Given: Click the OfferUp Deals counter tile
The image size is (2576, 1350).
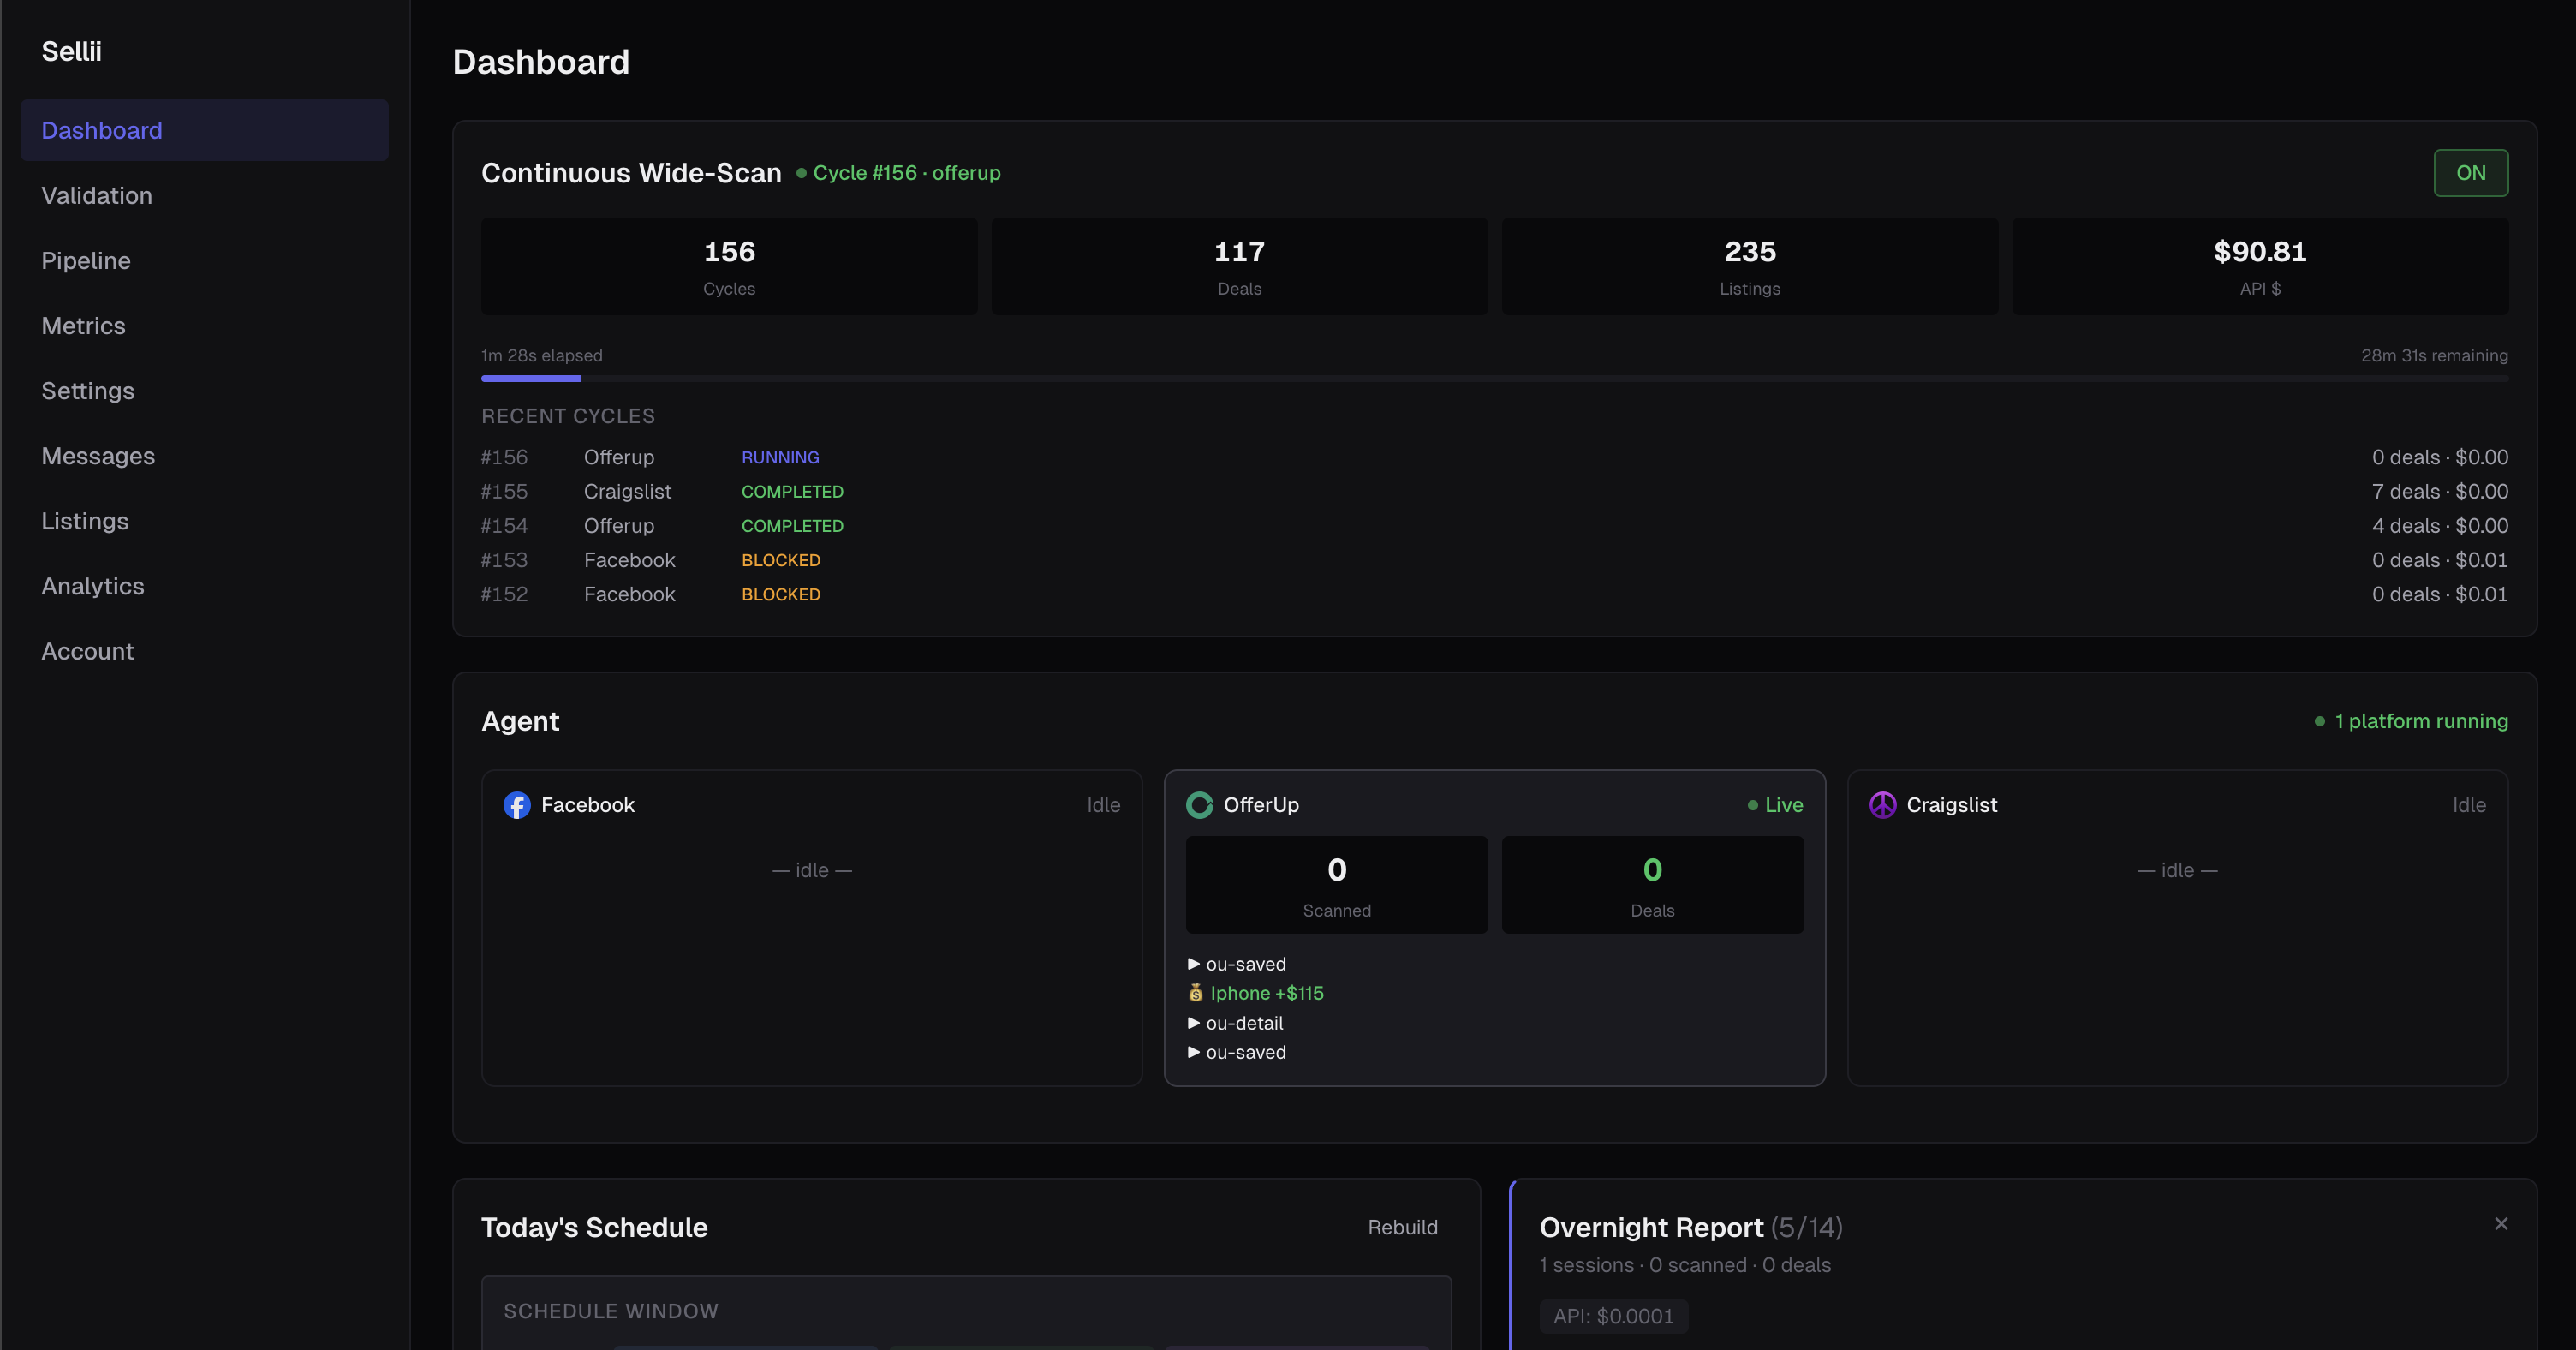Looking at the screenshot, I should pos(1652,885).
